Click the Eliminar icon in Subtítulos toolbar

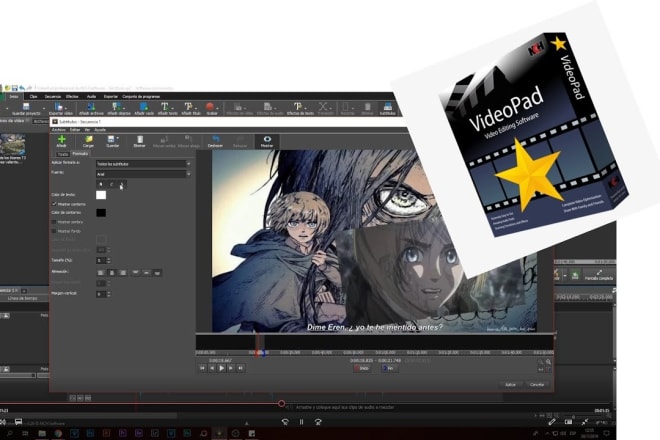point(140,140)
